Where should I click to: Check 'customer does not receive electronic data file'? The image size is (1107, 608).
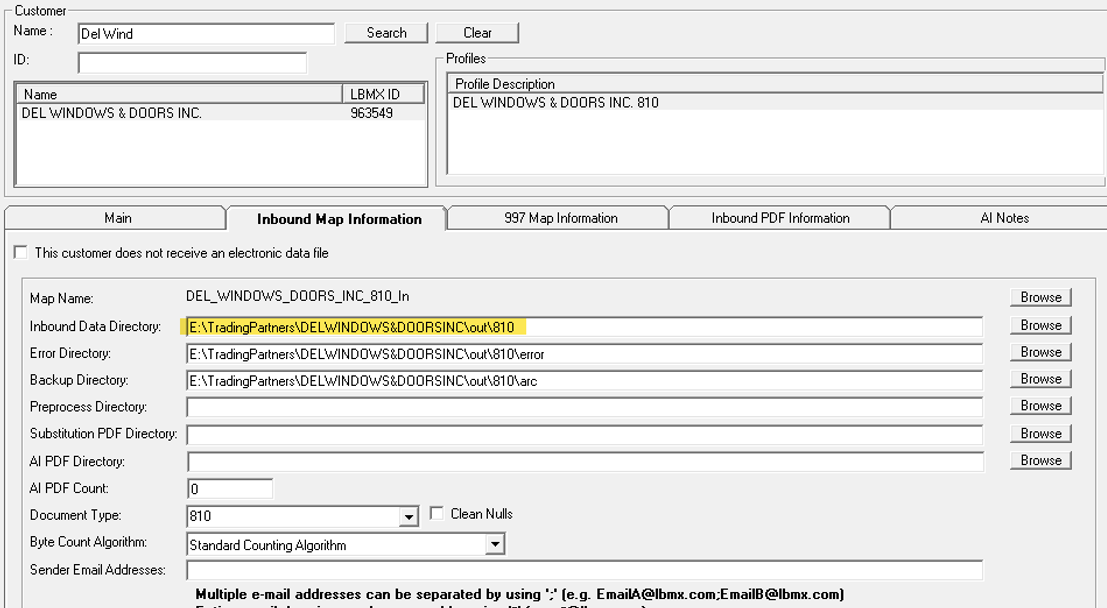pyautogui.click(x=21, y=253)
